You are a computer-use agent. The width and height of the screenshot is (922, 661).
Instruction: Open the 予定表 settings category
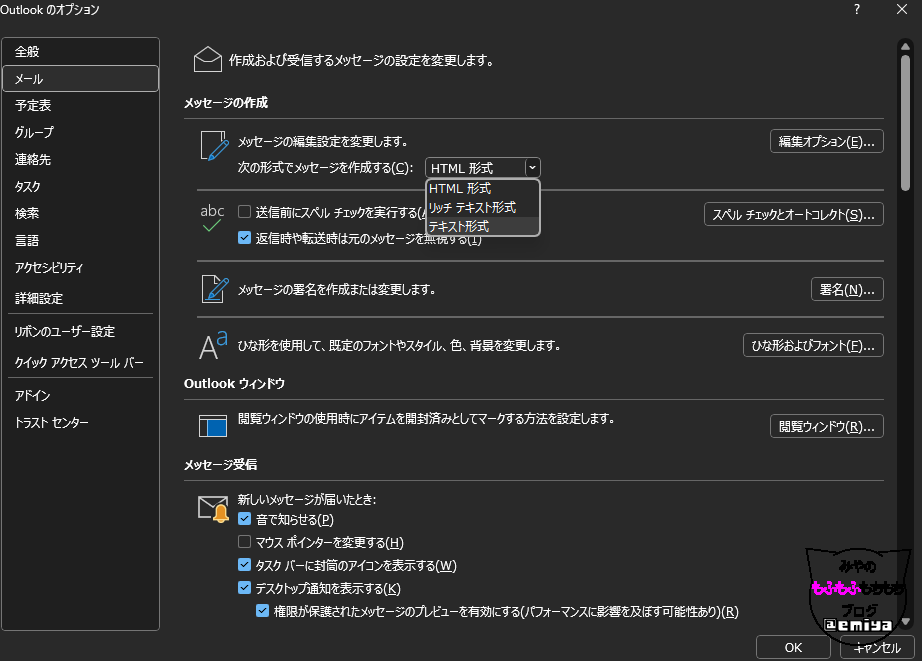pyautogui.click(x=33, y=105)
